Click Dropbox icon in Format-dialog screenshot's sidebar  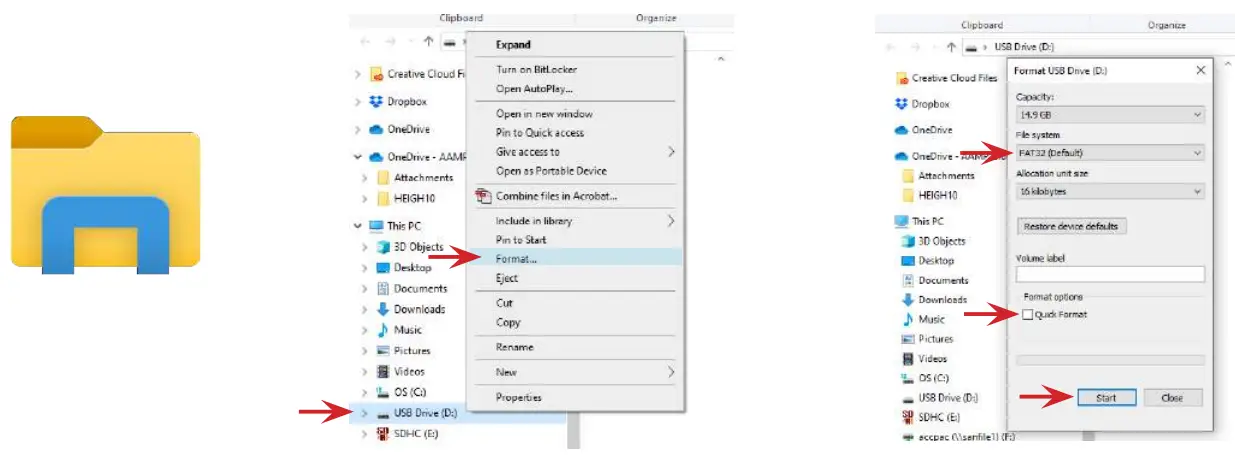point(903,103)
